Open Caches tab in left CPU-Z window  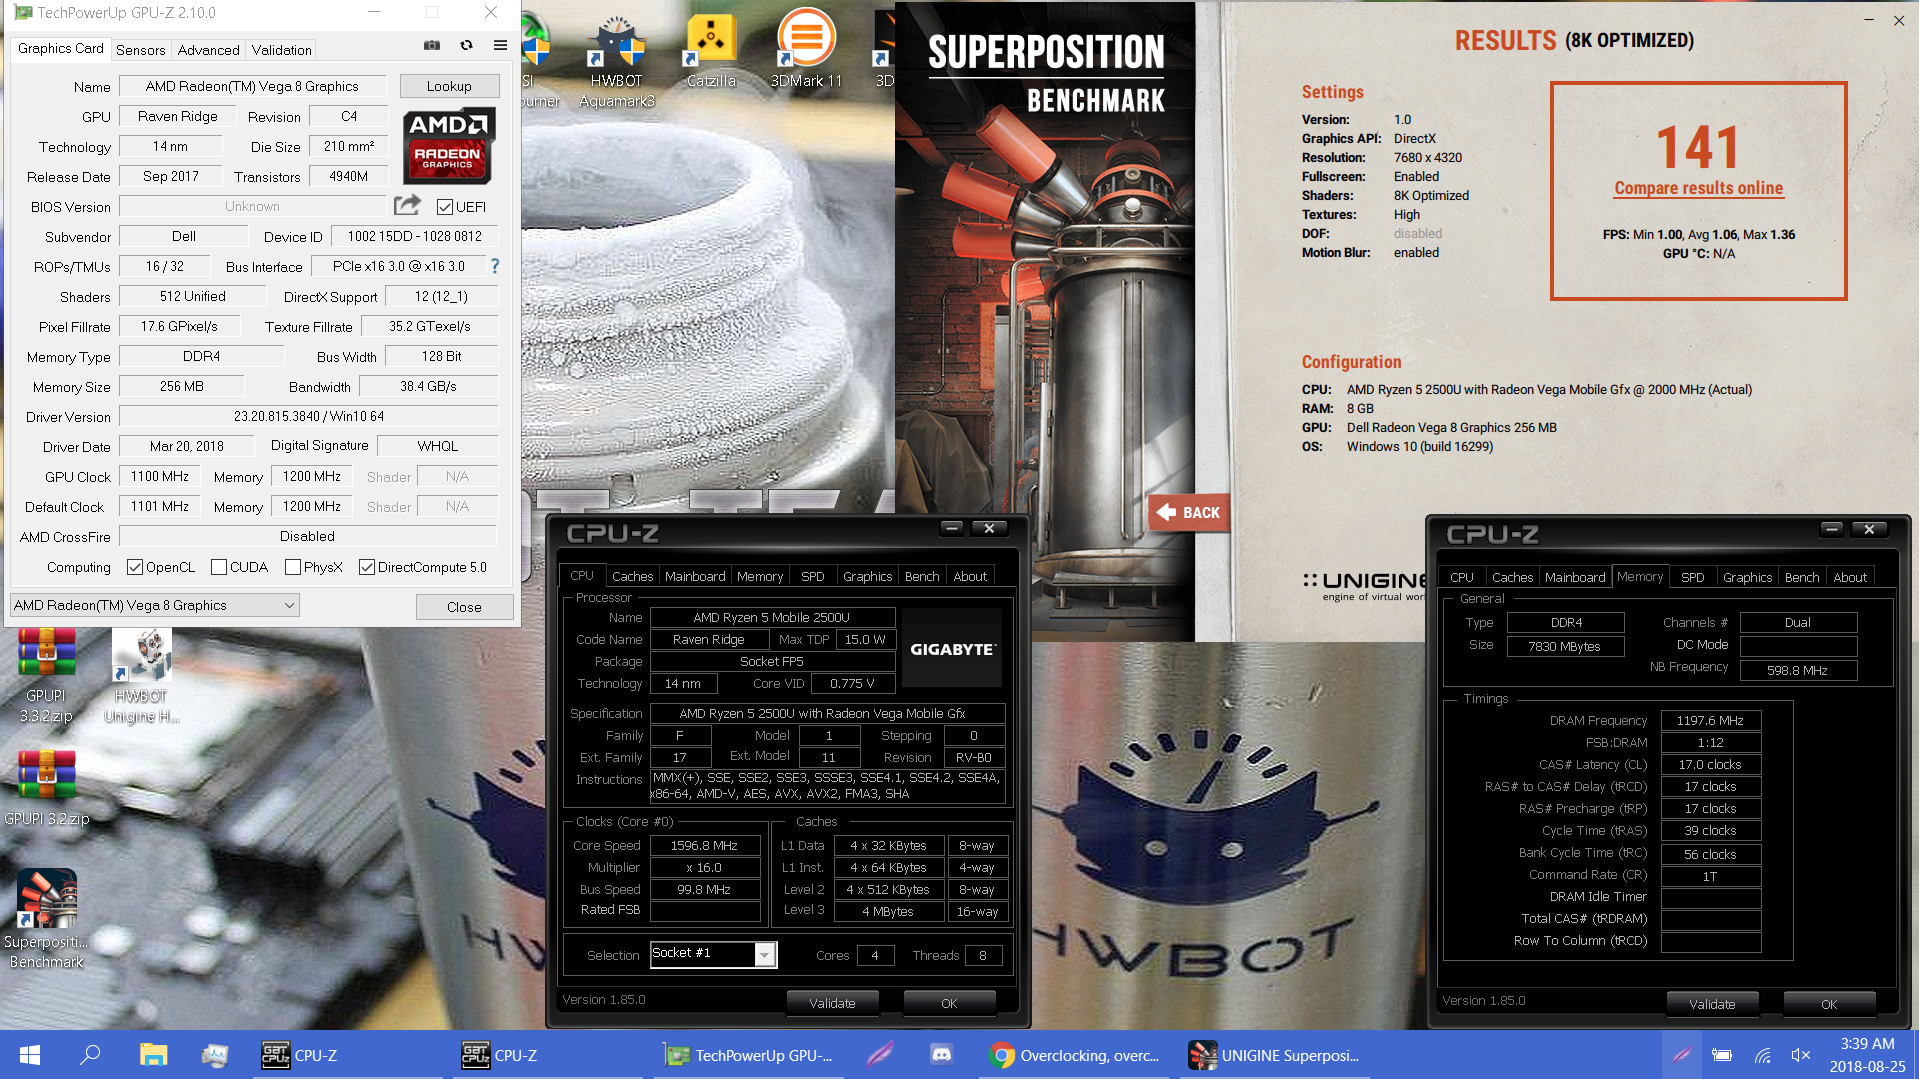coord(632,576)
